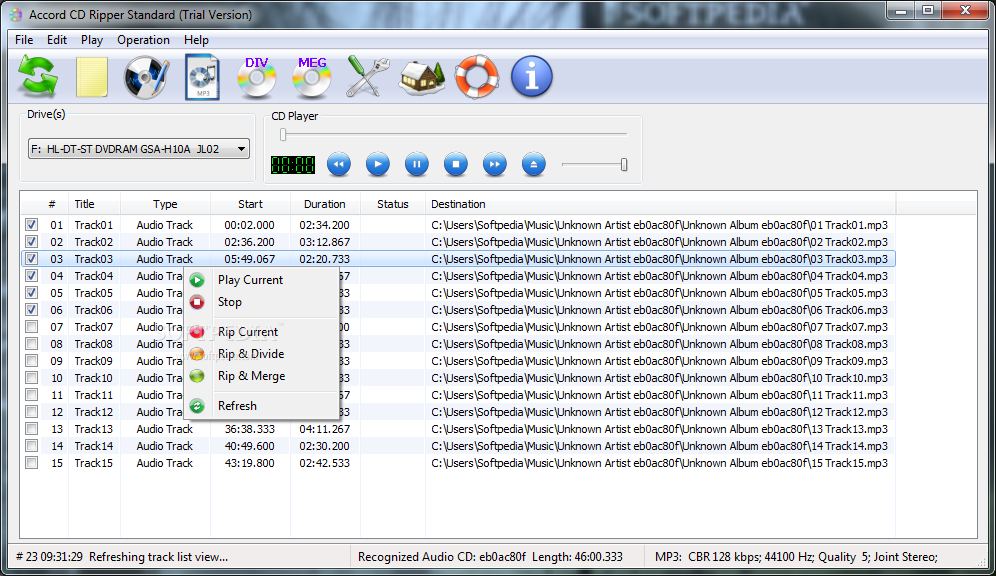Screen dimensions: 996x576
Task: Open the Help menu
Action: pyautogui.click(x=196, y=40)
